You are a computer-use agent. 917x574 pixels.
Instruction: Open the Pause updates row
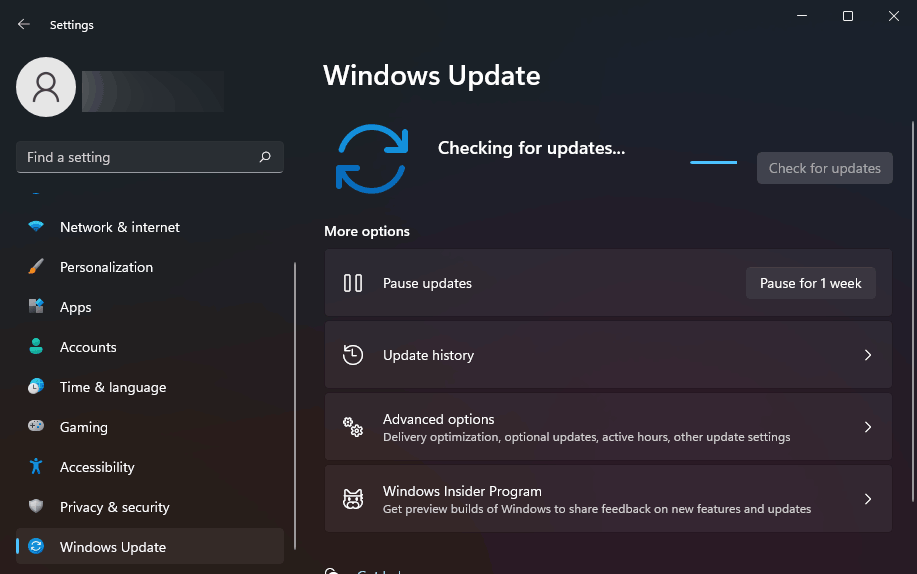[x=608, y=283]
